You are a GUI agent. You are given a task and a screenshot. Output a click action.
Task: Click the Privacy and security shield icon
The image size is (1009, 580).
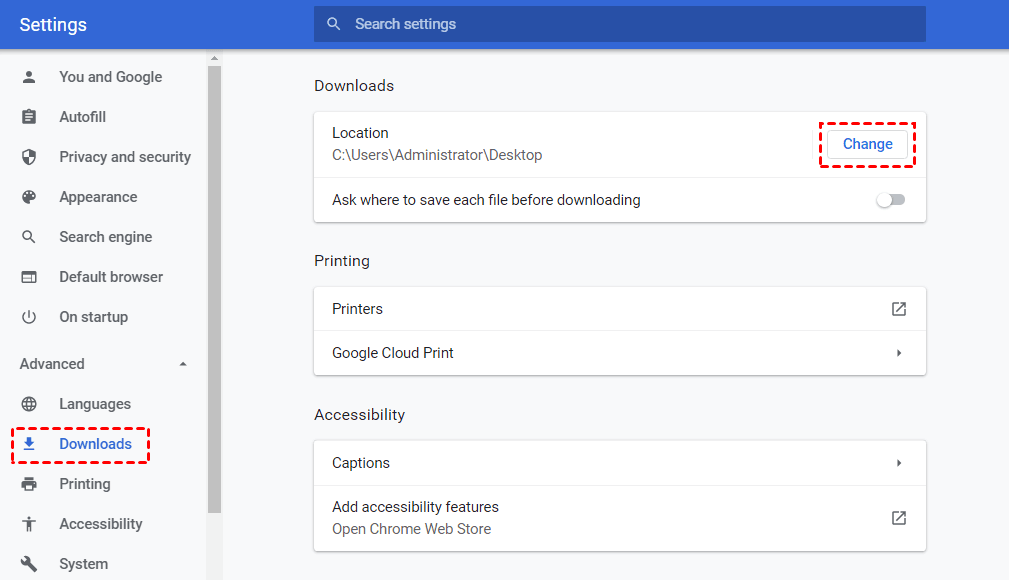[x=29, y=157]
